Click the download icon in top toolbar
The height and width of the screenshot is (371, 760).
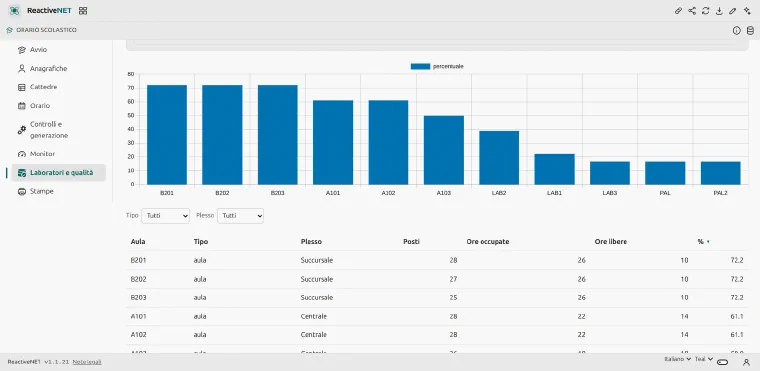click(719, 11)
